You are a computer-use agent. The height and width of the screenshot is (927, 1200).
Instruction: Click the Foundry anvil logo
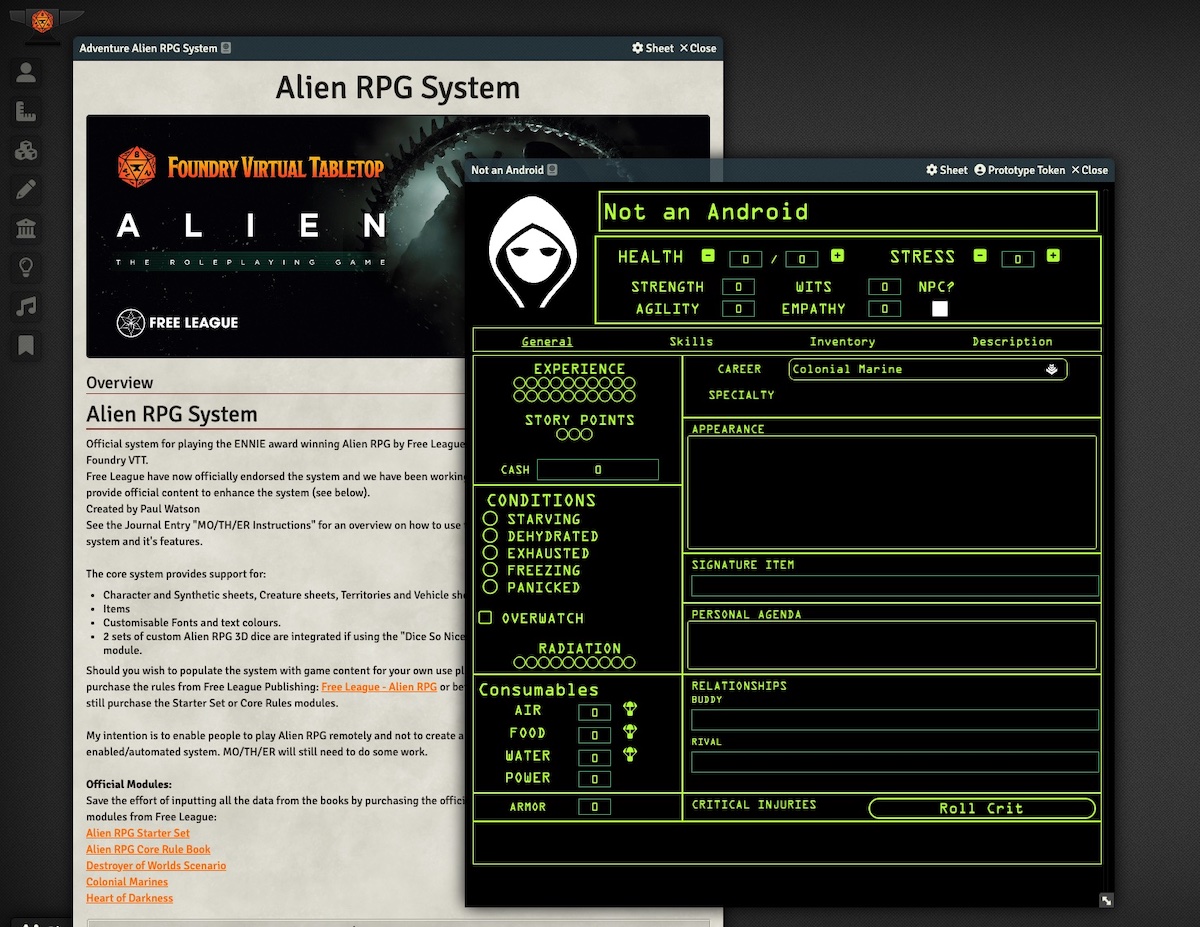[42, 21]
